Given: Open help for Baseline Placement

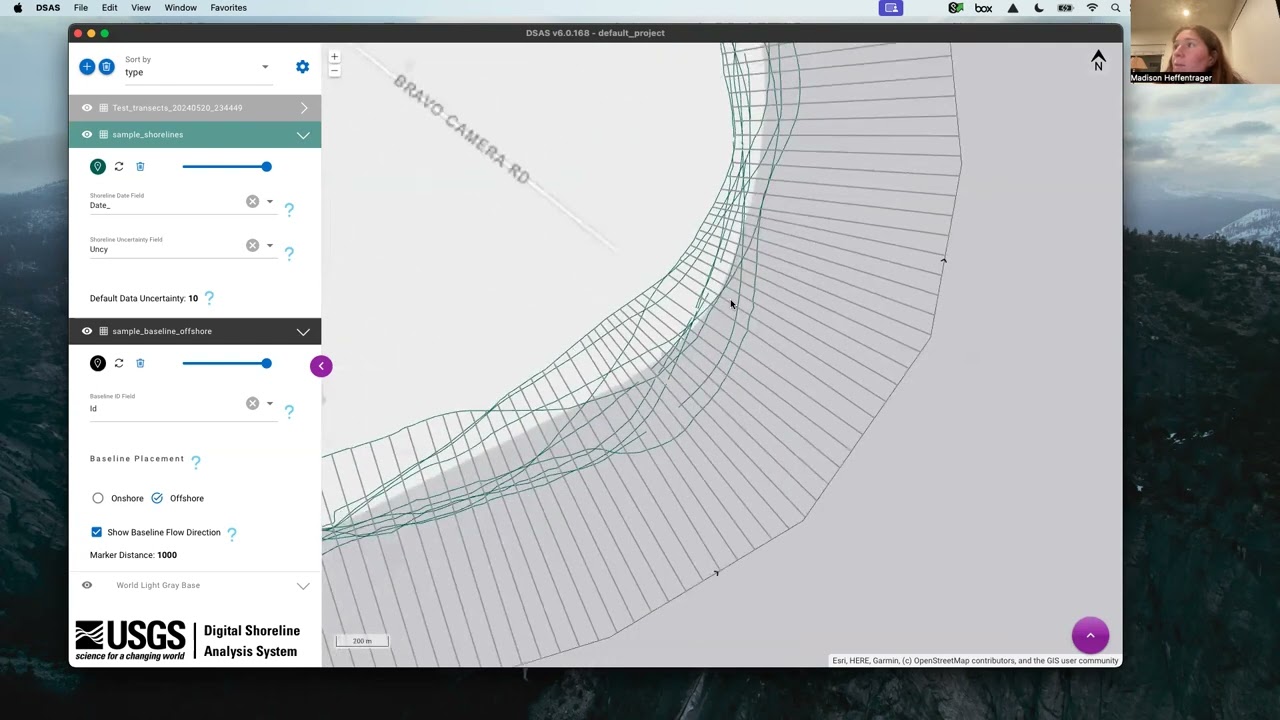Looking at the screenshot, I should coord(196,461).
